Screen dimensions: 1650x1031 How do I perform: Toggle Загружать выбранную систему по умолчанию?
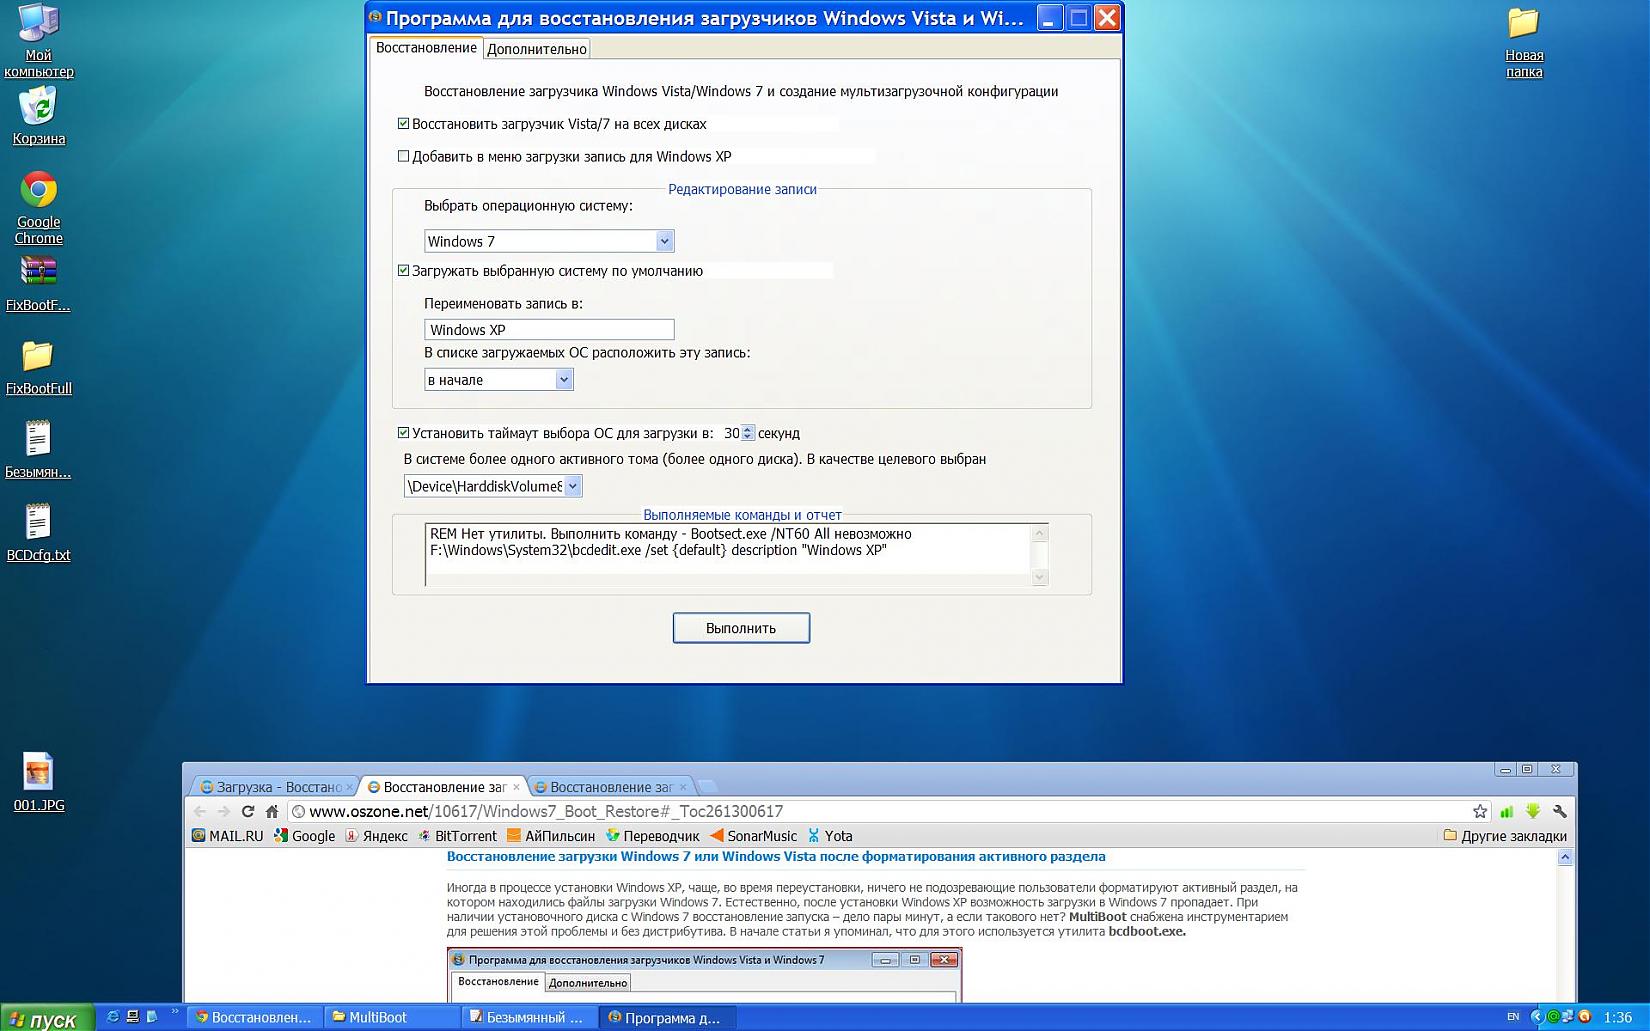403,270
